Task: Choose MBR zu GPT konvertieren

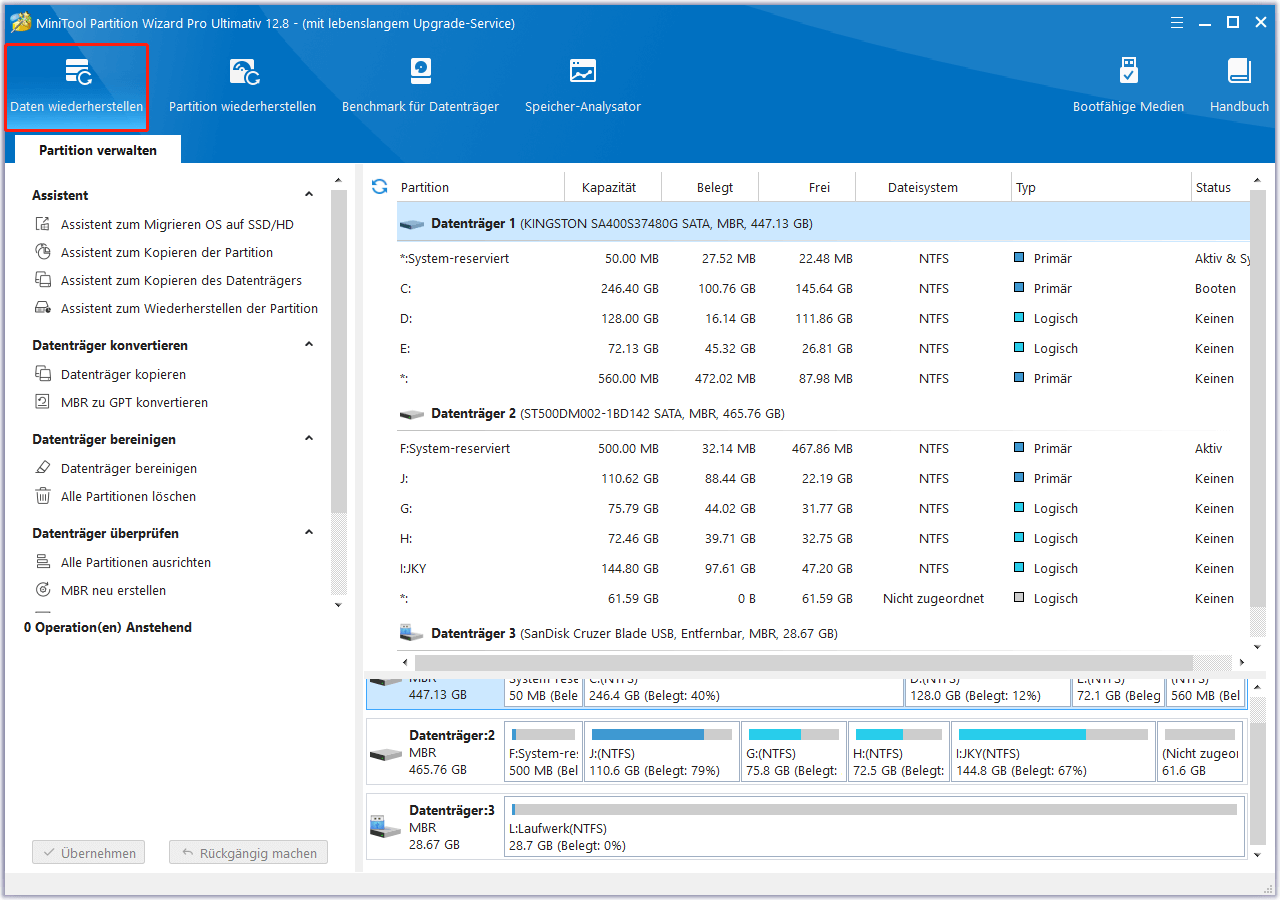Action: (122, 403)
